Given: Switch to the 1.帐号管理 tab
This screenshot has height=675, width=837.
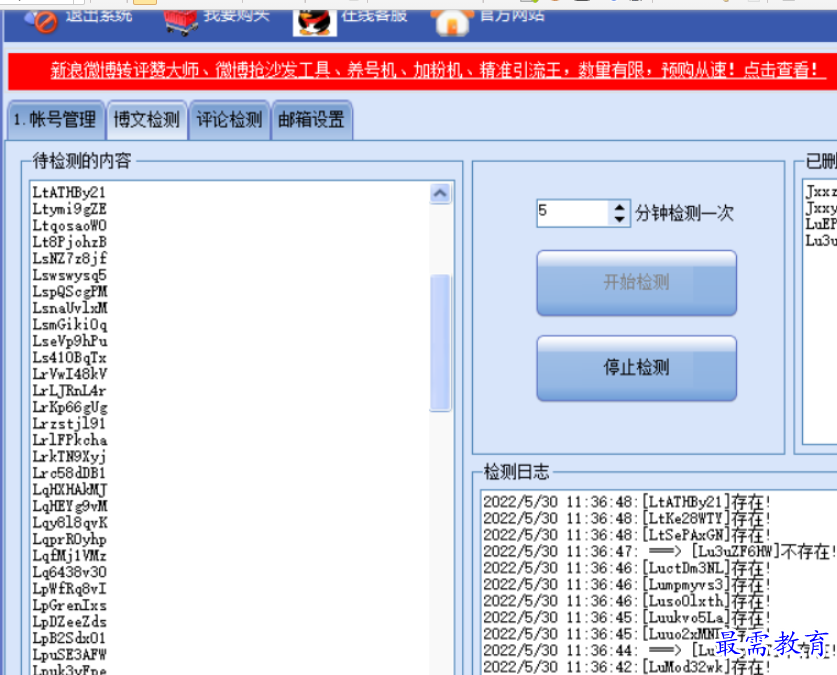Looking at the screenshot, I should (56, 120).
